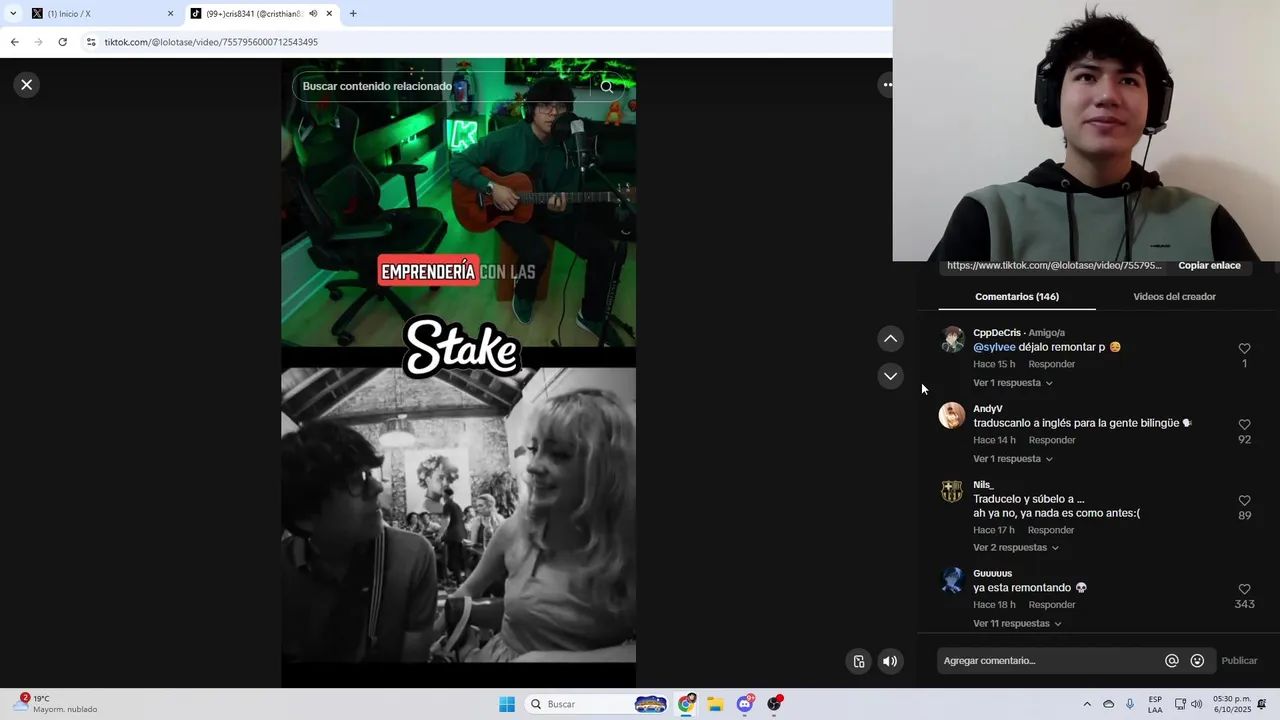This screenshot has width=1280, height=720.
Task: Click the tiktok.com URL in address bar
Action: click(211, 42)
